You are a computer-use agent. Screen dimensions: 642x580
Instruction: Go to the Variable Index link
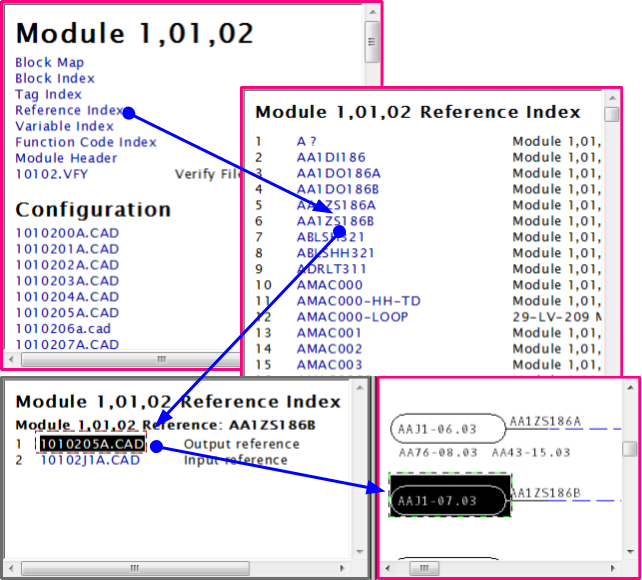tap(64, 126)
